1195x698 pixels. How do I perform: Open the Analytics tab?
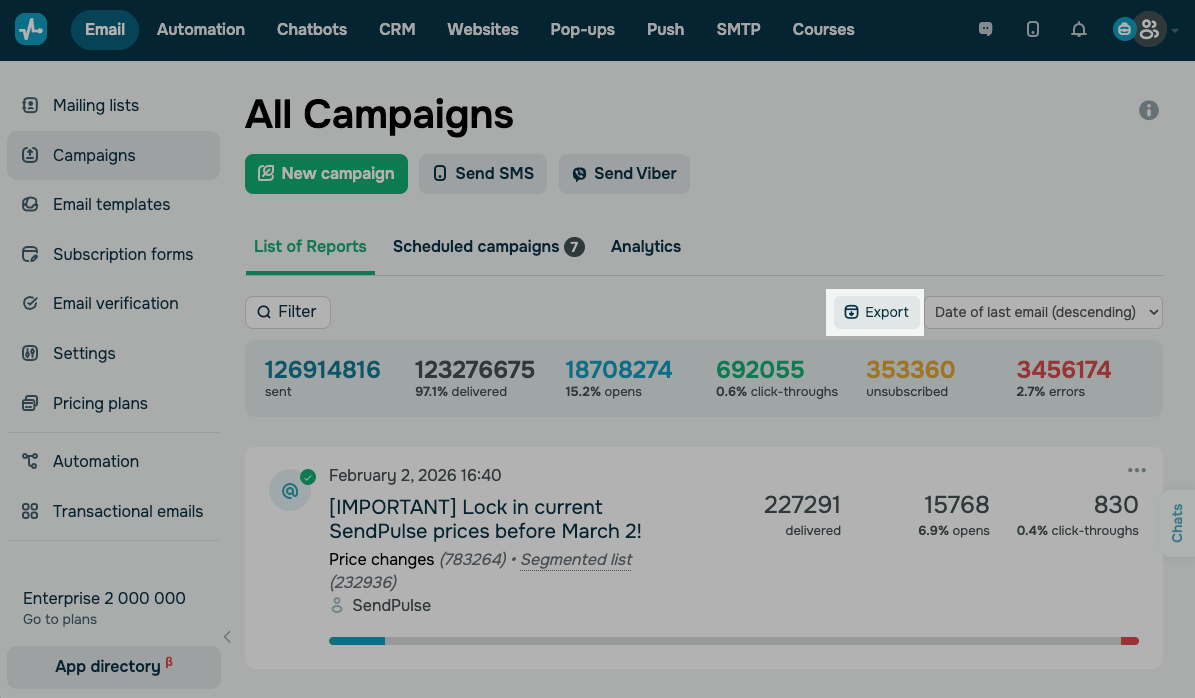646,247
